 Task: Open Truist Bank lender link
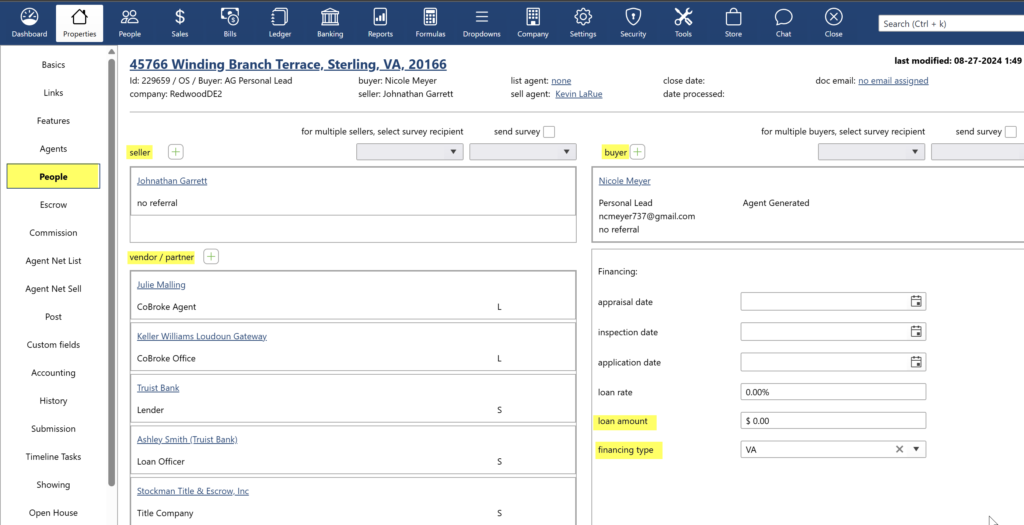click(158, 388)
